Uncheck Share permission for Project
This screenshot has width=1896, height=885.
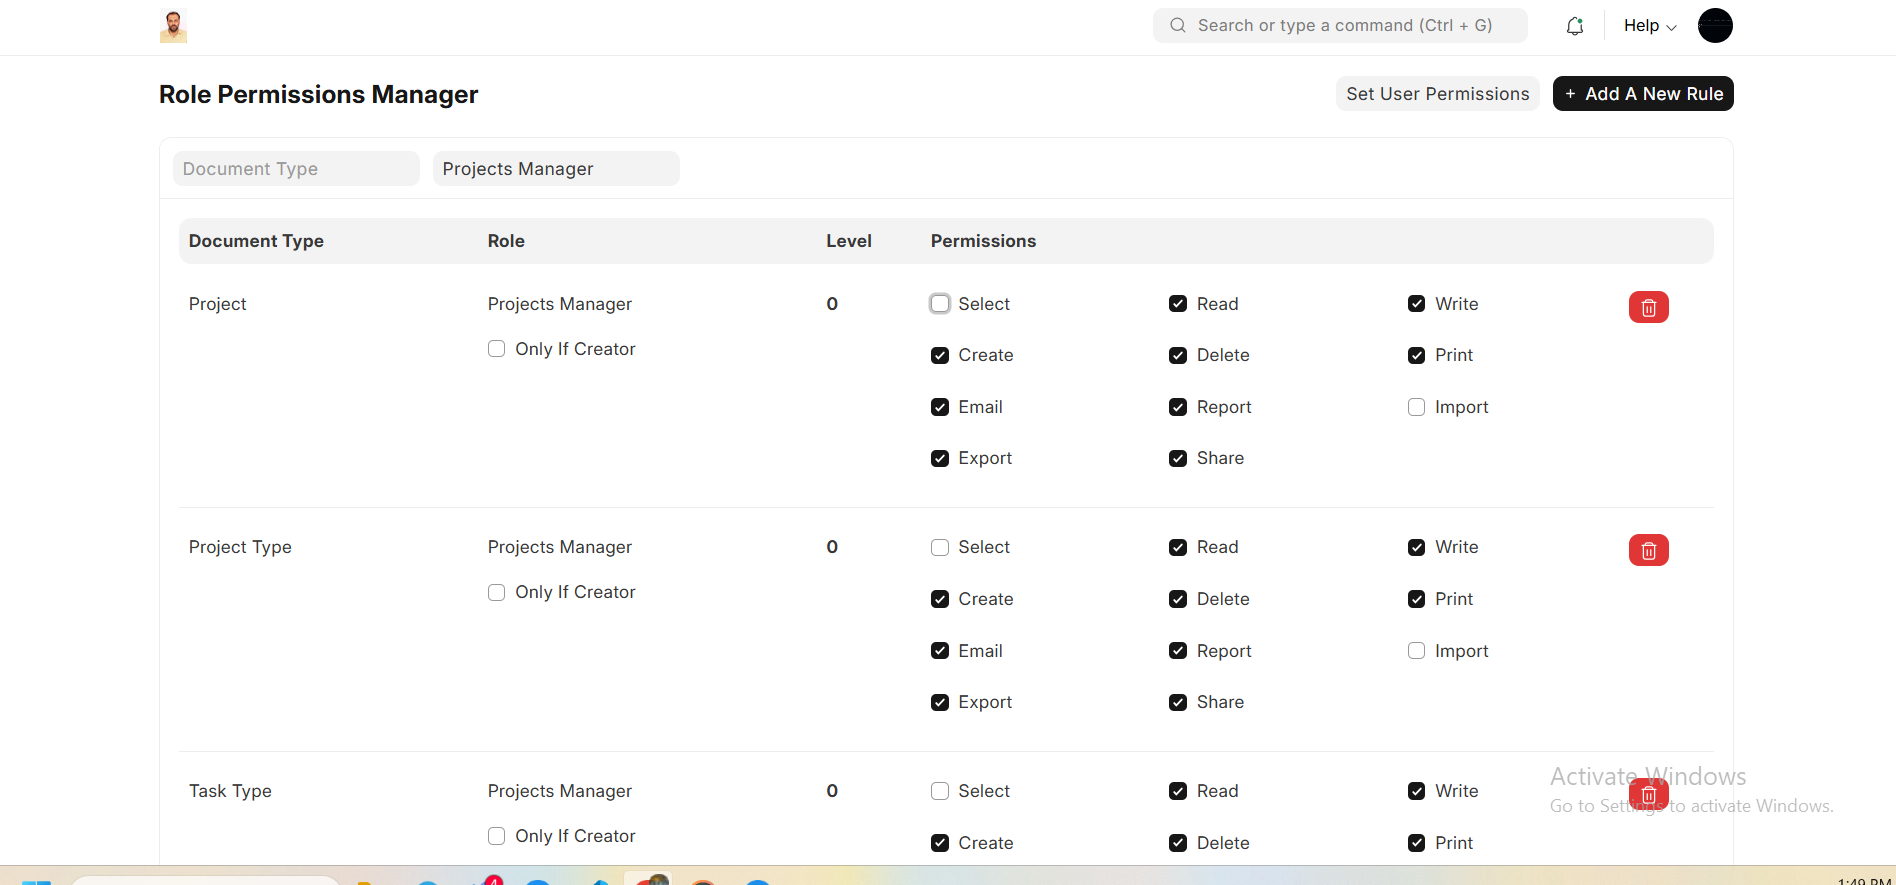tap(1178, 458)
